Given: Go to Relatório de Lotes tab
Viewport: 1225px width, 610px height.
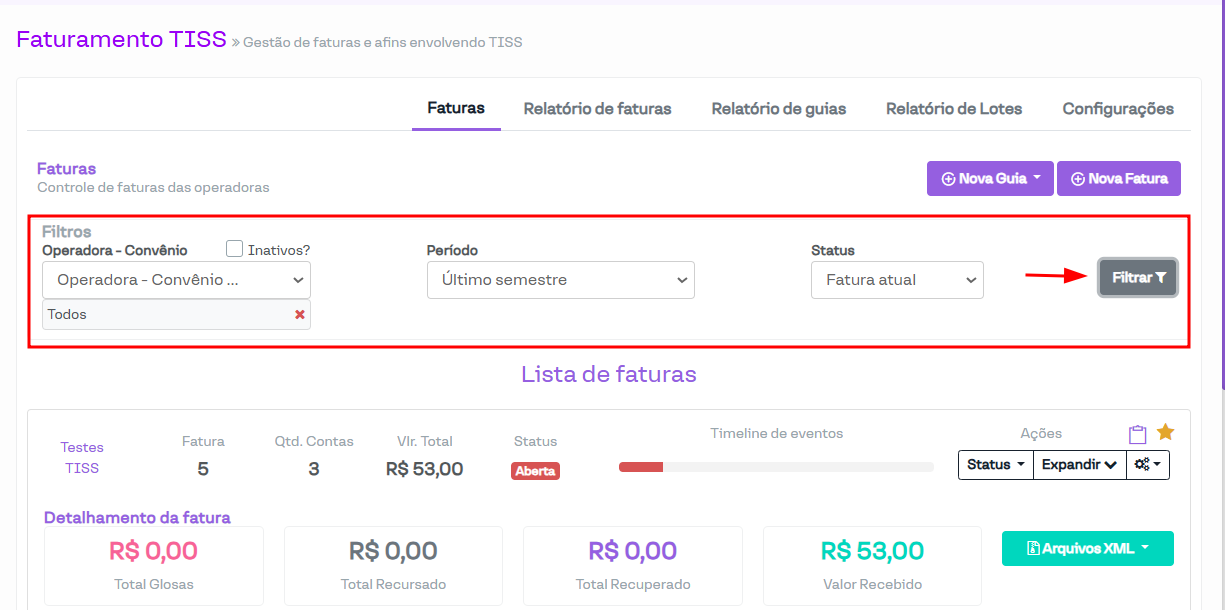Looking at the screenshot, I should pyautogui.click(x=954, y=109).
